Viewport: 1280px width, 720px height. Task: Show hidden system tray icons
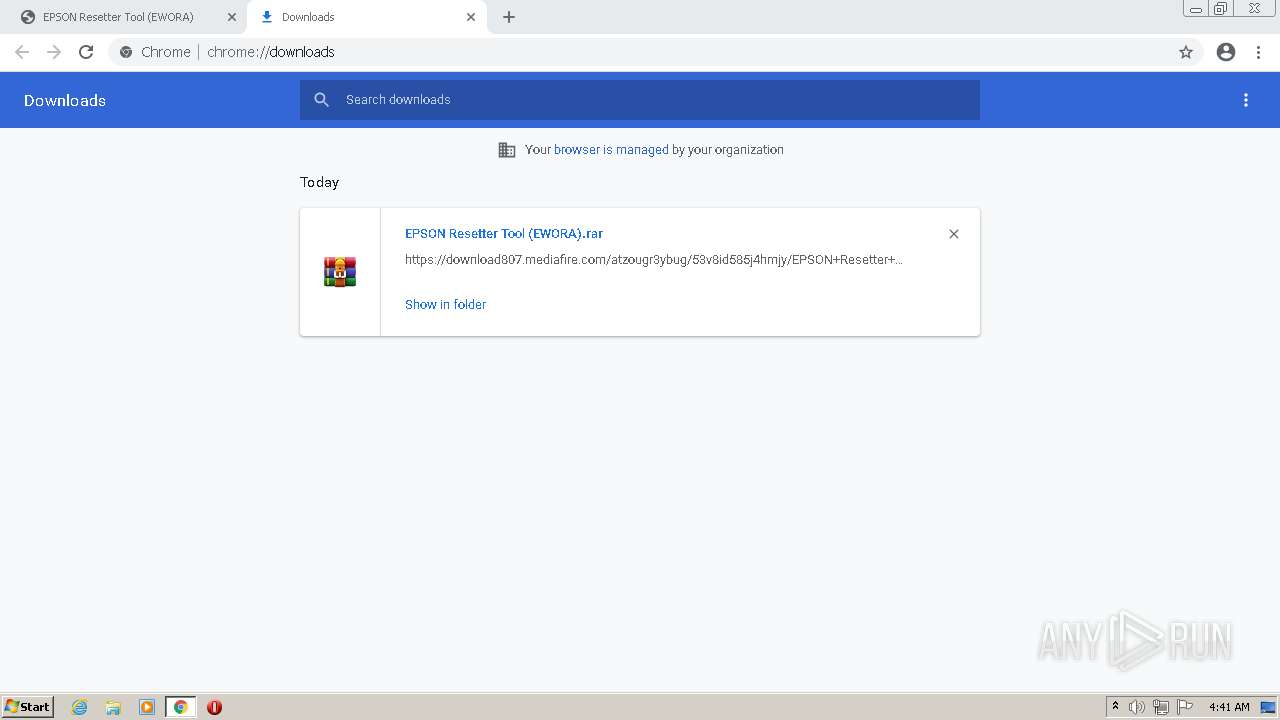click(1115, 707)
